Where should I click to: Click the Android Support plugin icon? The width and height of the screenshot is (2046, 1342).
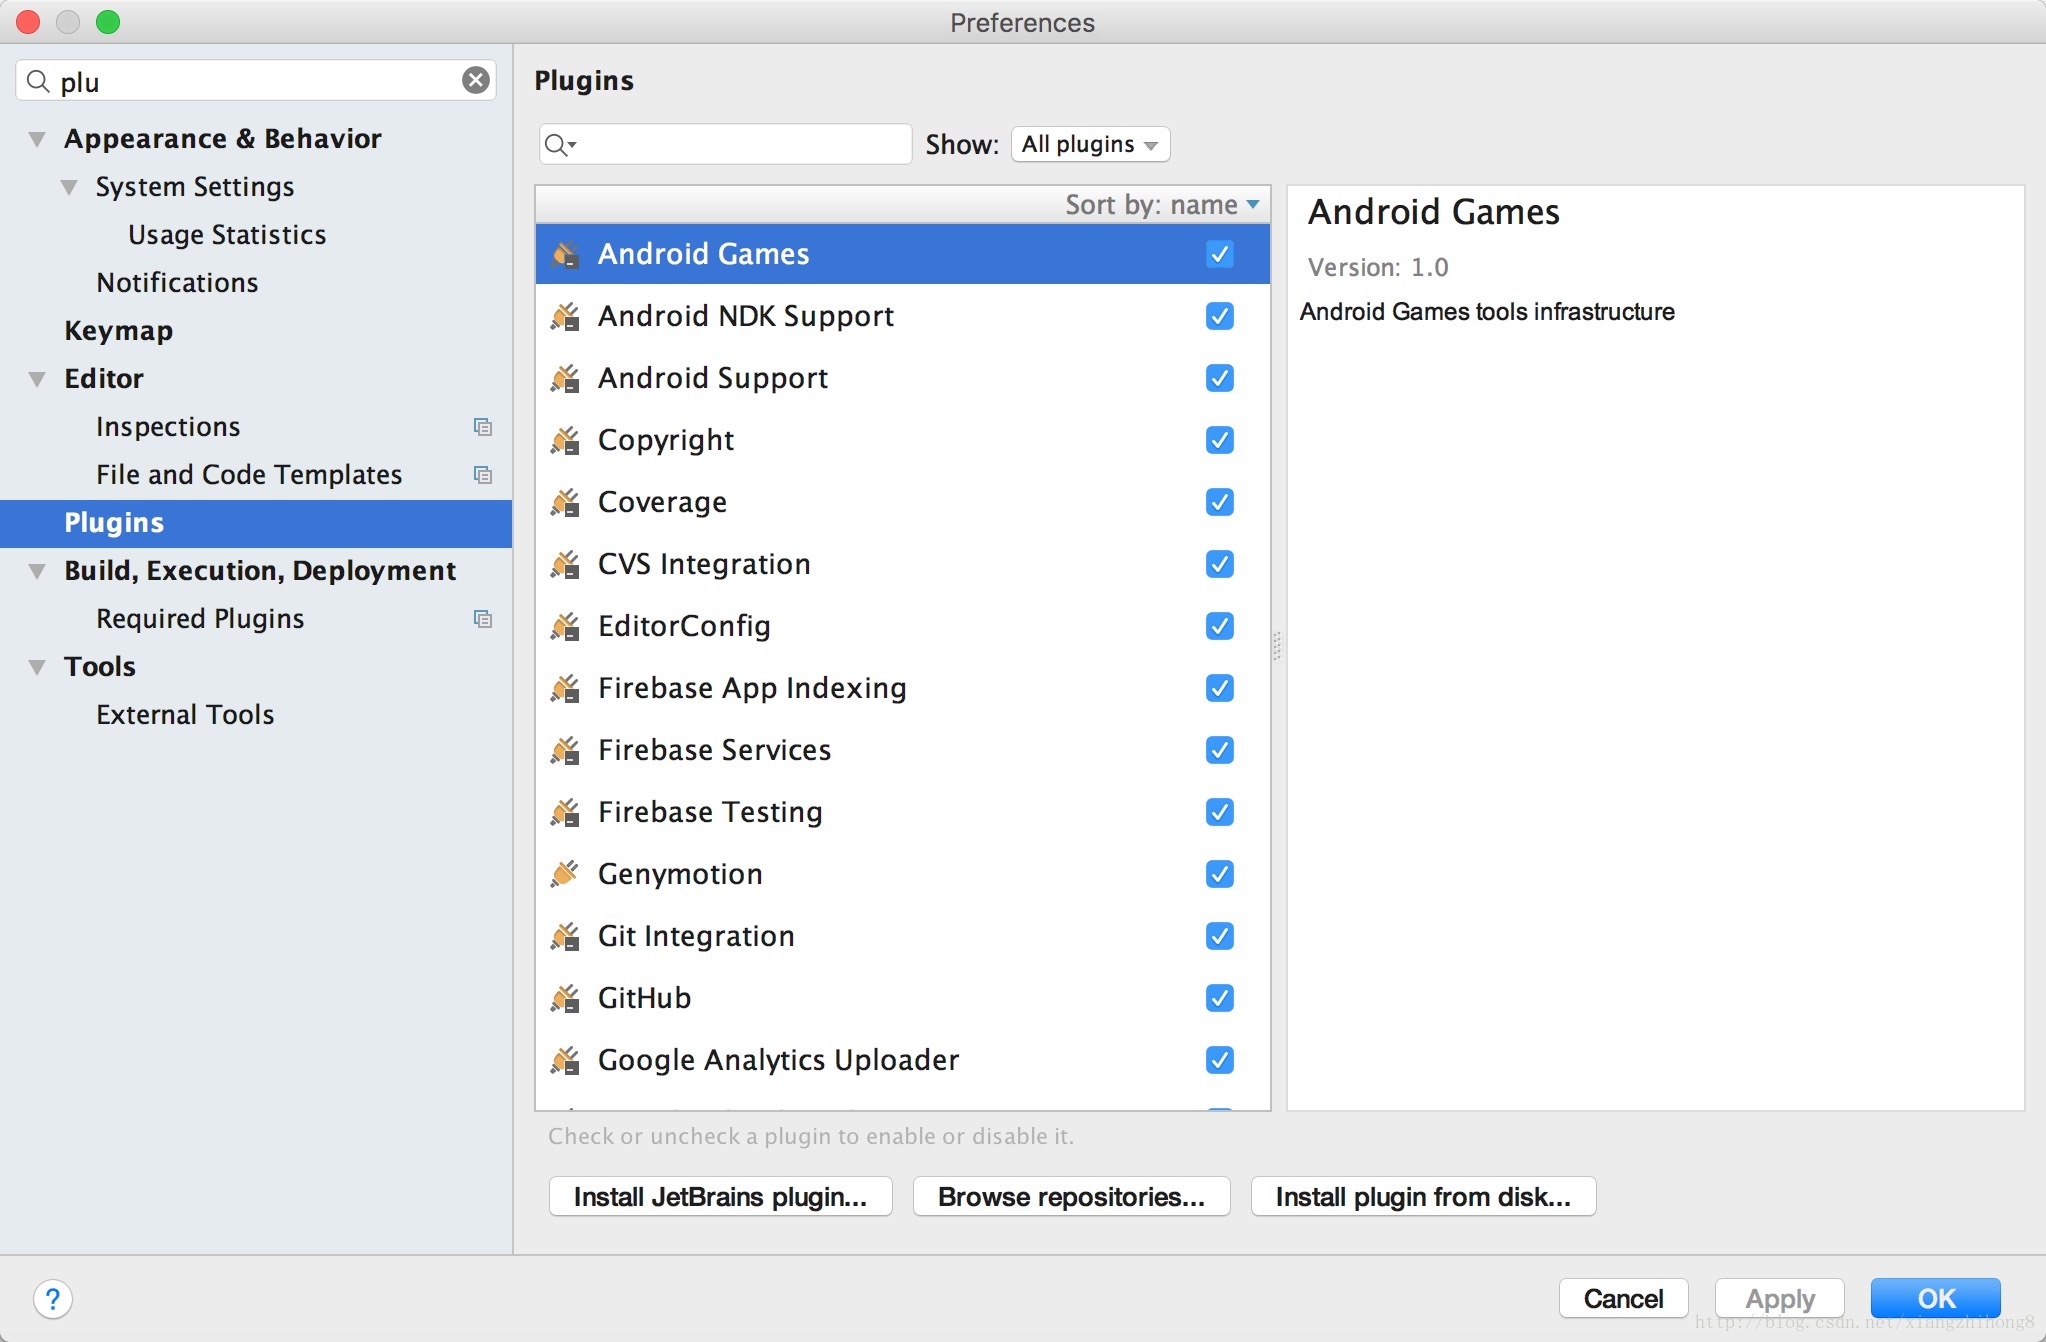click(565, 378)
